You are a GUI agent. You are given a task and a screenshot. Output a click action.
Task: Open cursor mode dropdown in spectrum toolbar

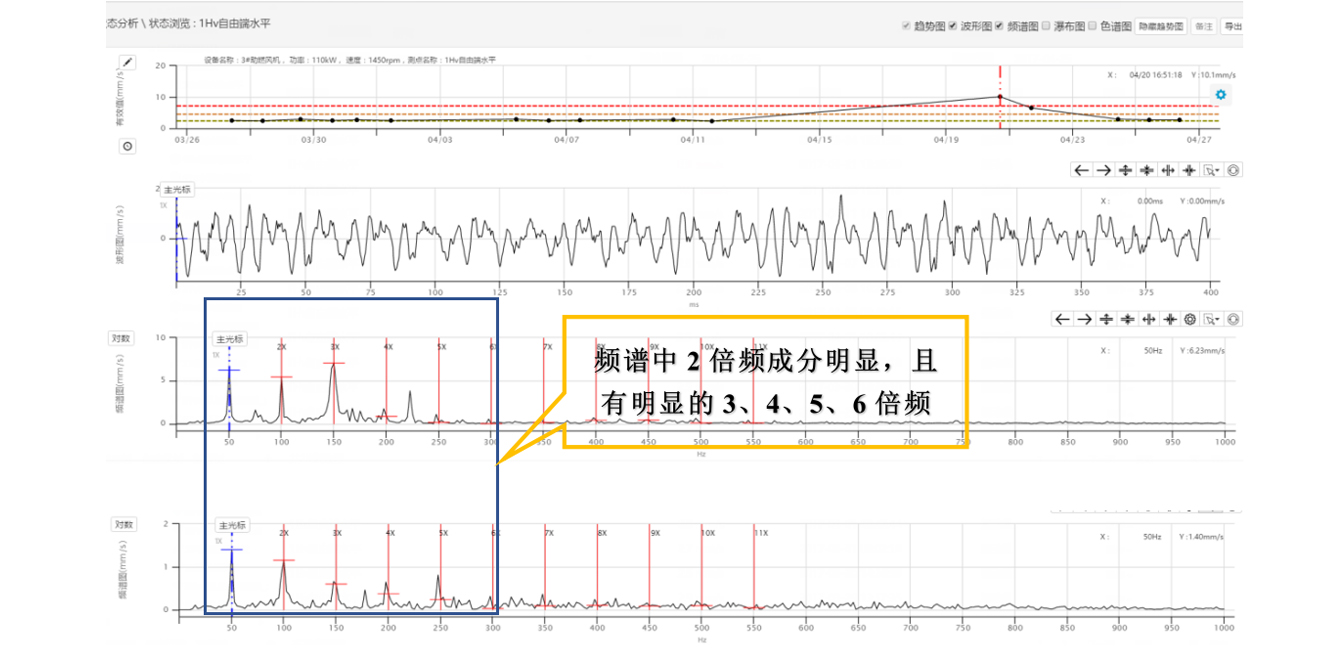(1211, 320)
